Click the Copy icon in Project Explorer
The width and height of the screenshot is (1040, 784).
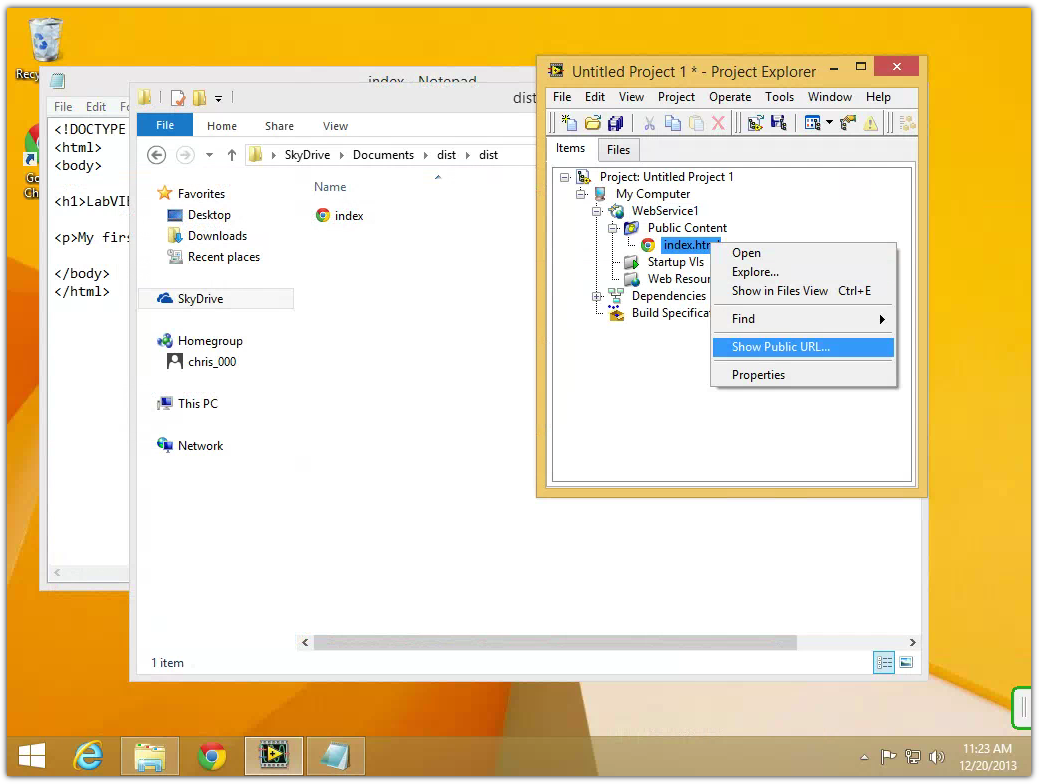pyautogui.click(x=673, y=123)
